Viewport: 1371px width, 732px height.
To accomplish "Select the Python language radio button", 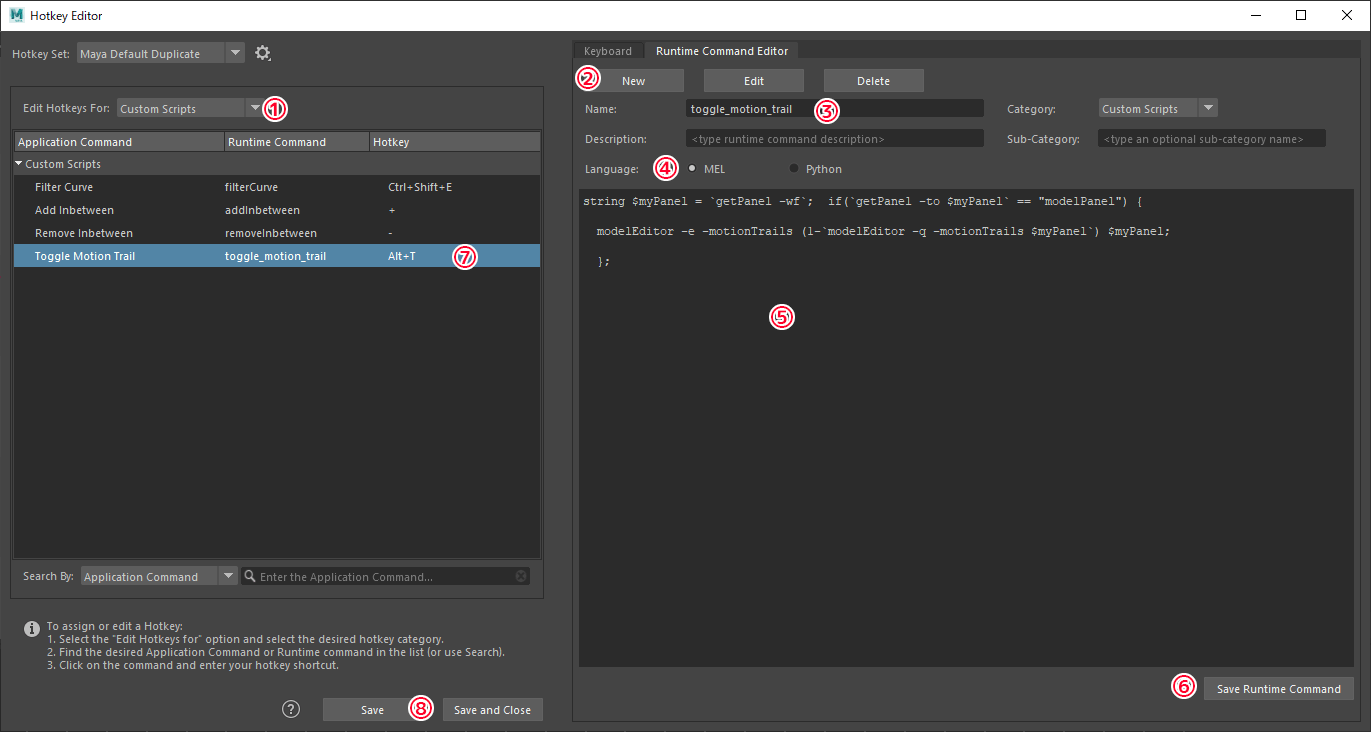I will tap(795, 168).
